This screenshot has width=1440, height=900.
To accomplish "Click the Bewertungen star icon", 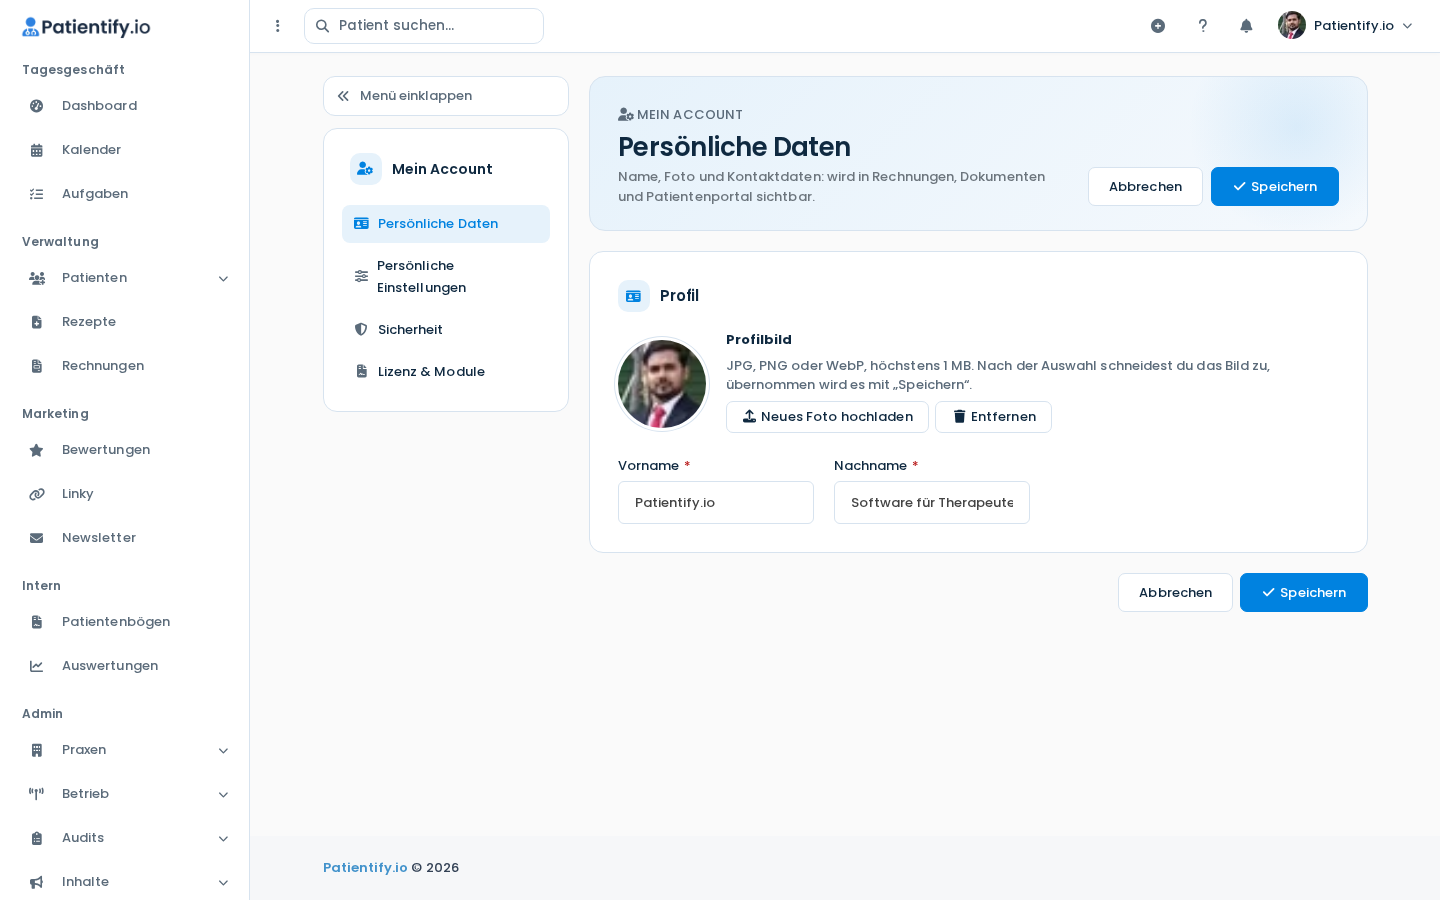I will (37, 450).
